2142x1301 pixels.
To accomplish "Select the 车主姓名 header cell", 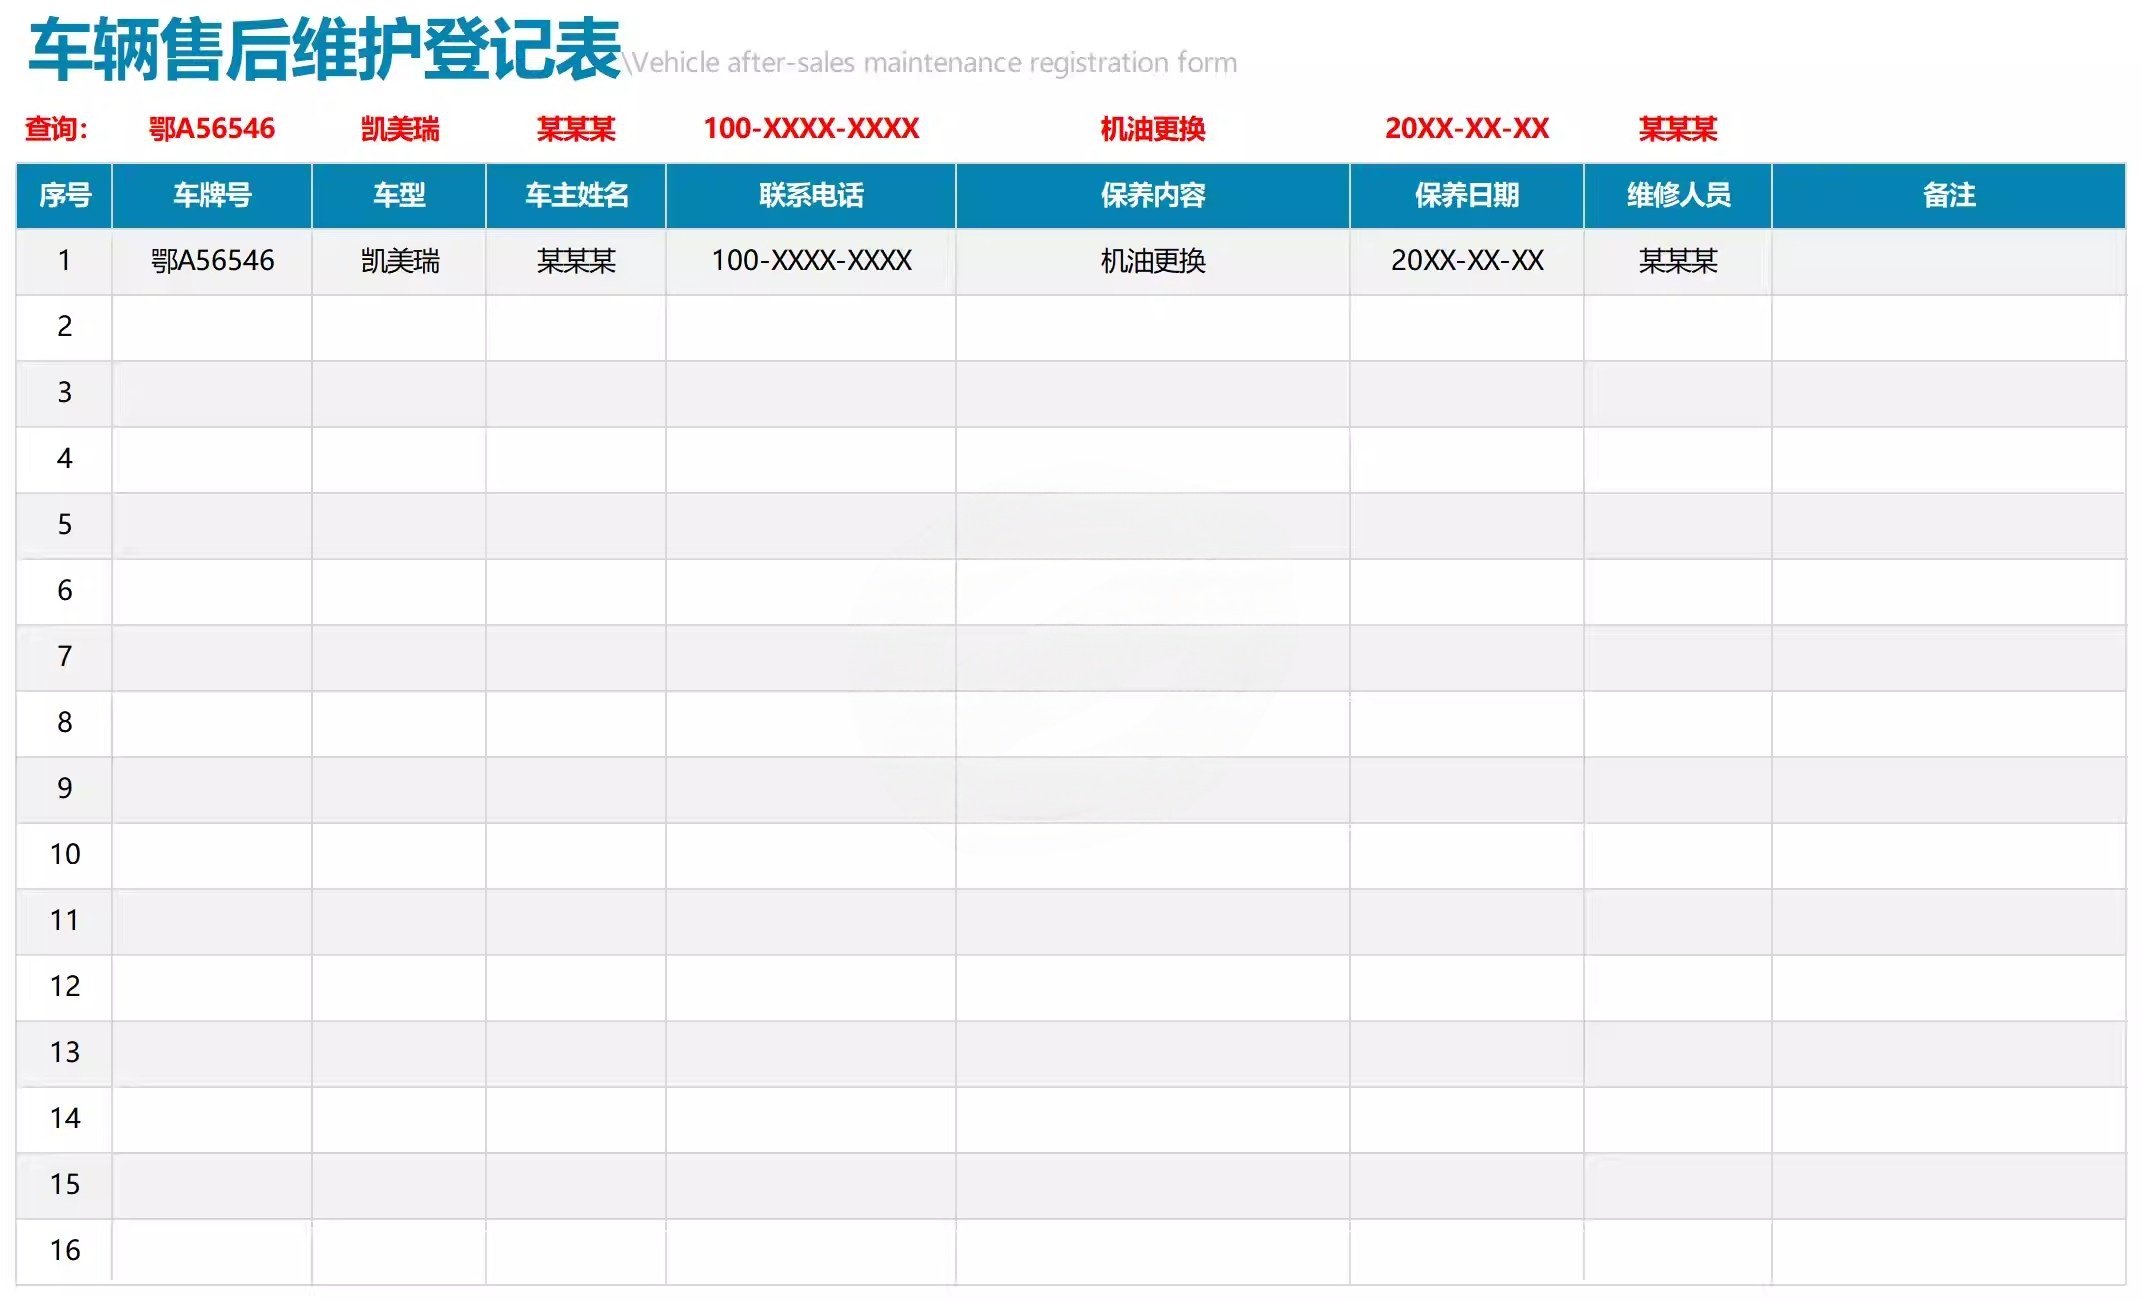I will 576,195.
